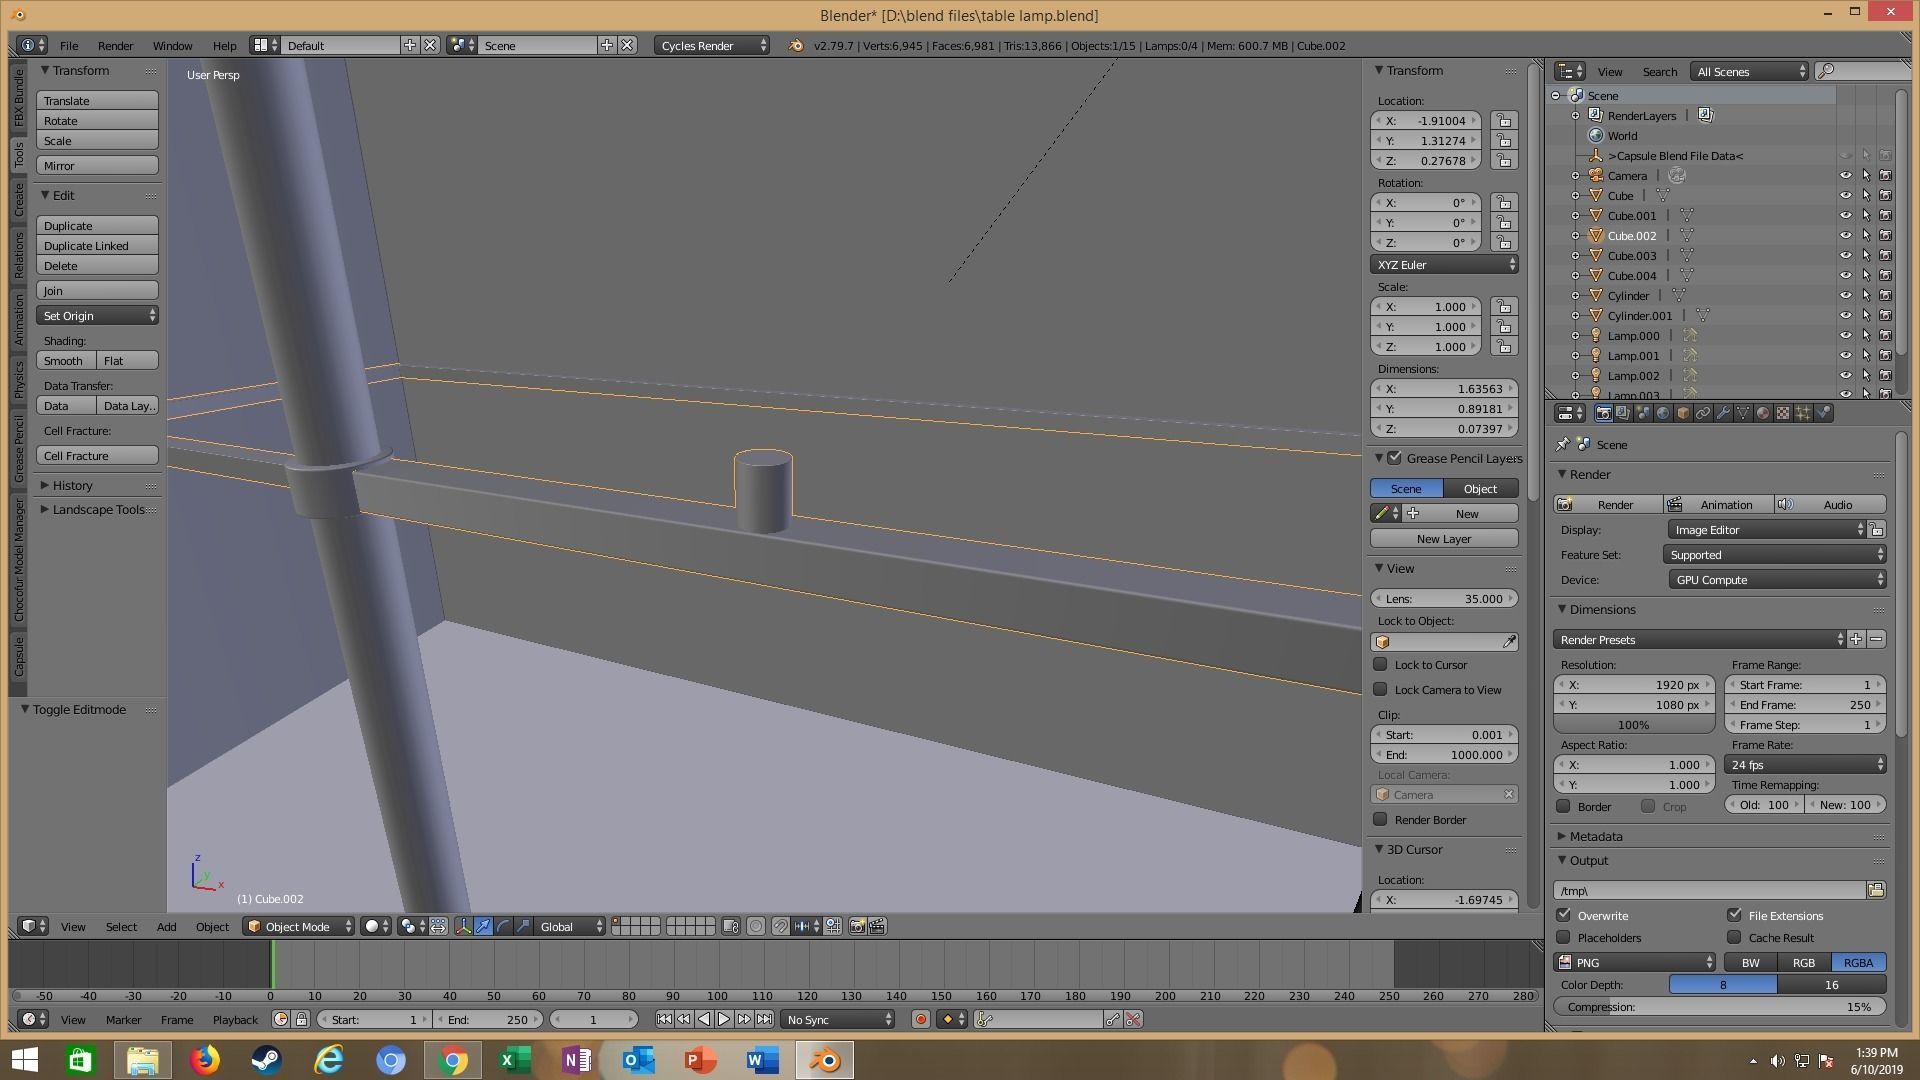Click the red auto-keyframe record button

coord(921,1019)
